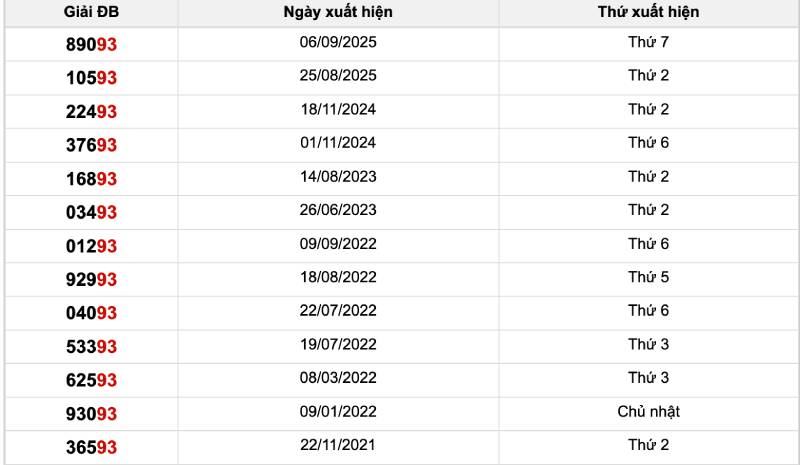
Task: Click the Chủ nhật weekday cell
Action: [x=648, y=411]
